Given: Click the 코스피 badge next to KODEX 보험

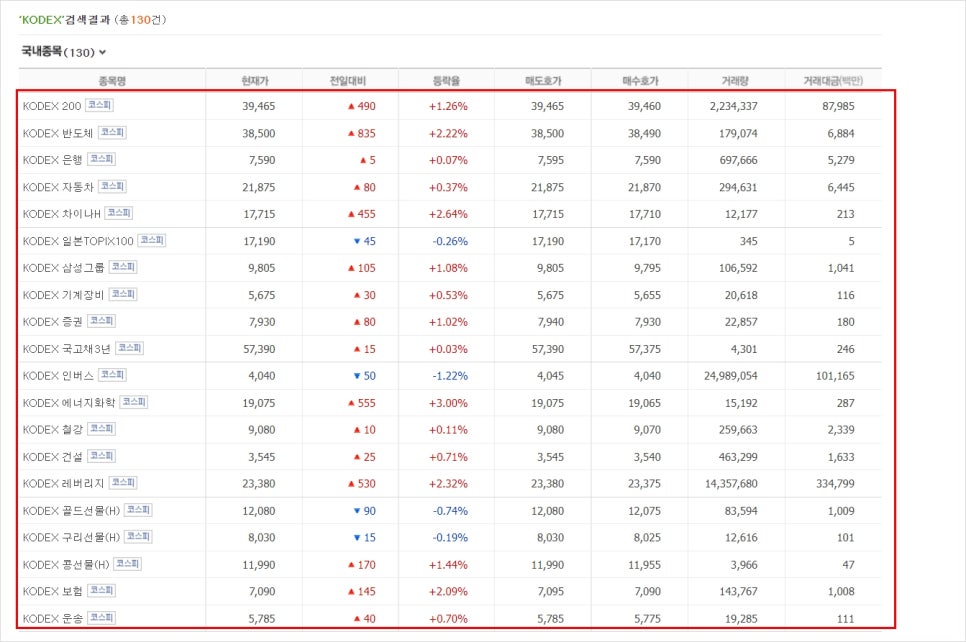Looking at the screenshot, I should click(x=102, y=590).
